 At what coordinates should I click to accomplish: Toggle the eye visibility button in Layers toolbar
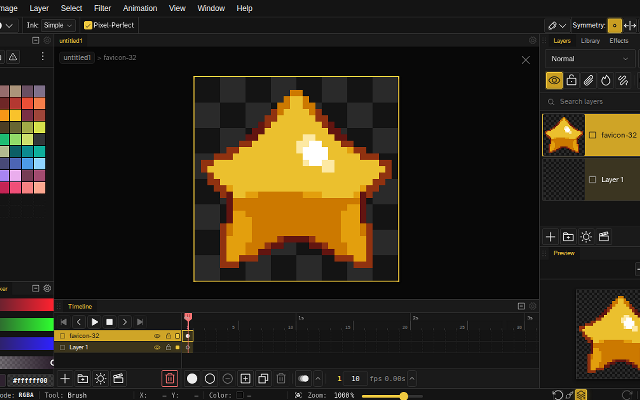point(554,80)
